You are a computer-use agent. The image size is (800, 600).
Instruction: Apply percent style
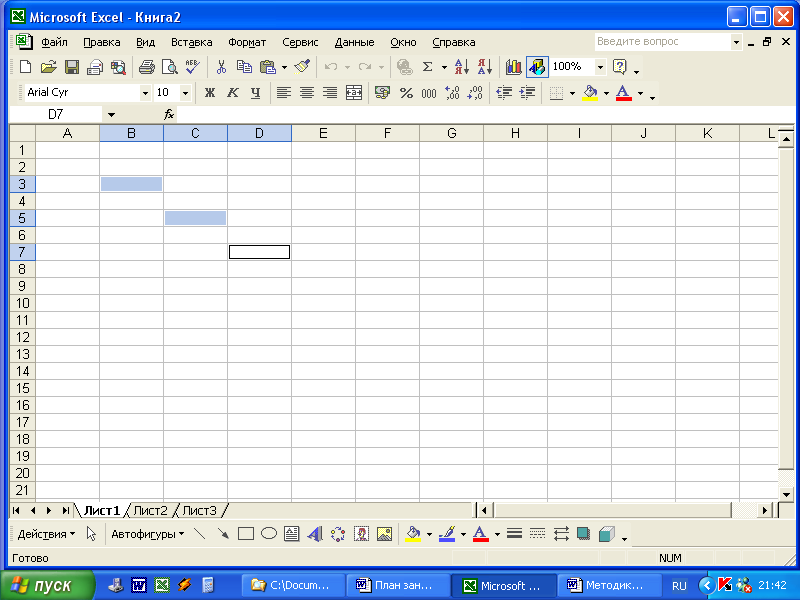[x=406, y=93]
